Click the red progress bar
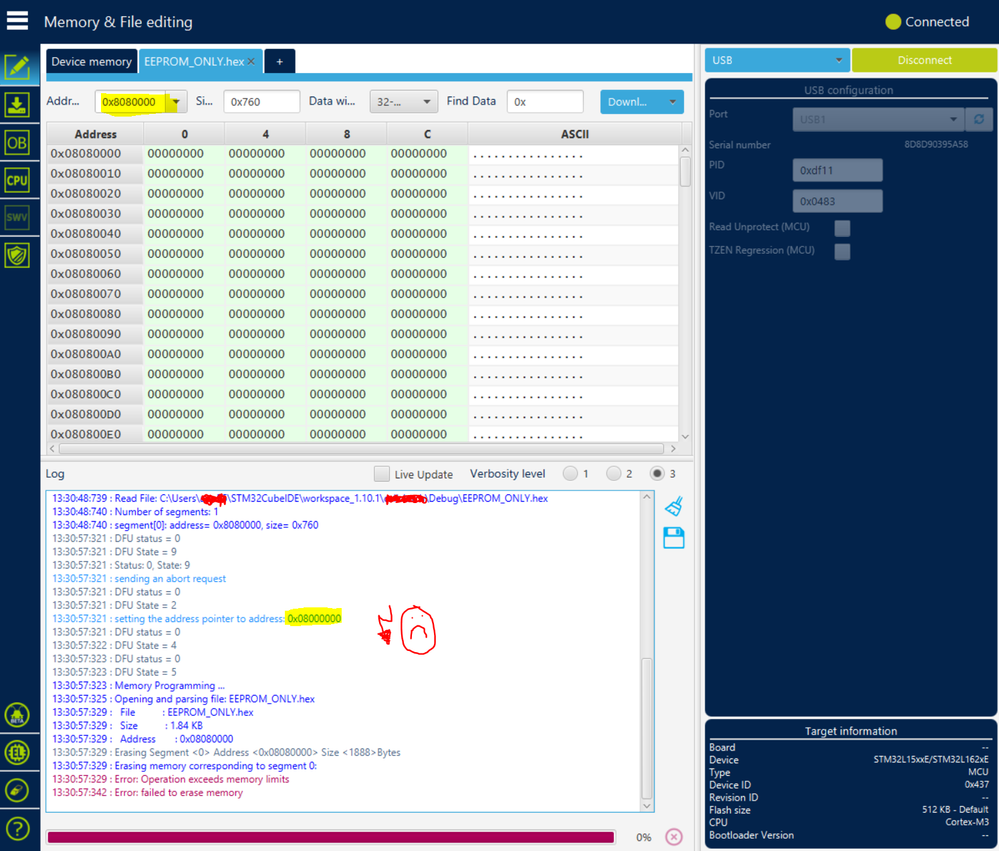999x851 pixels. click(331, 837)
